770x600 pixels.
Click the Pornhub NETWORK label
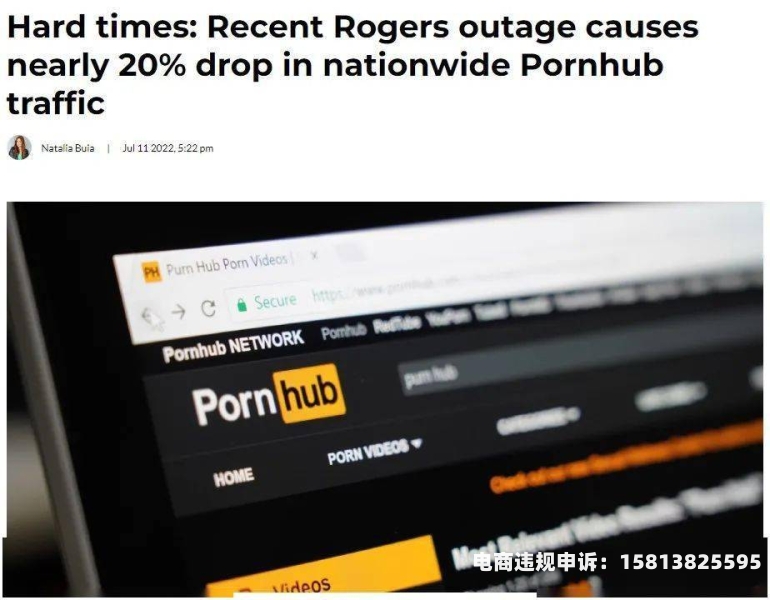[x=233, y=346]
